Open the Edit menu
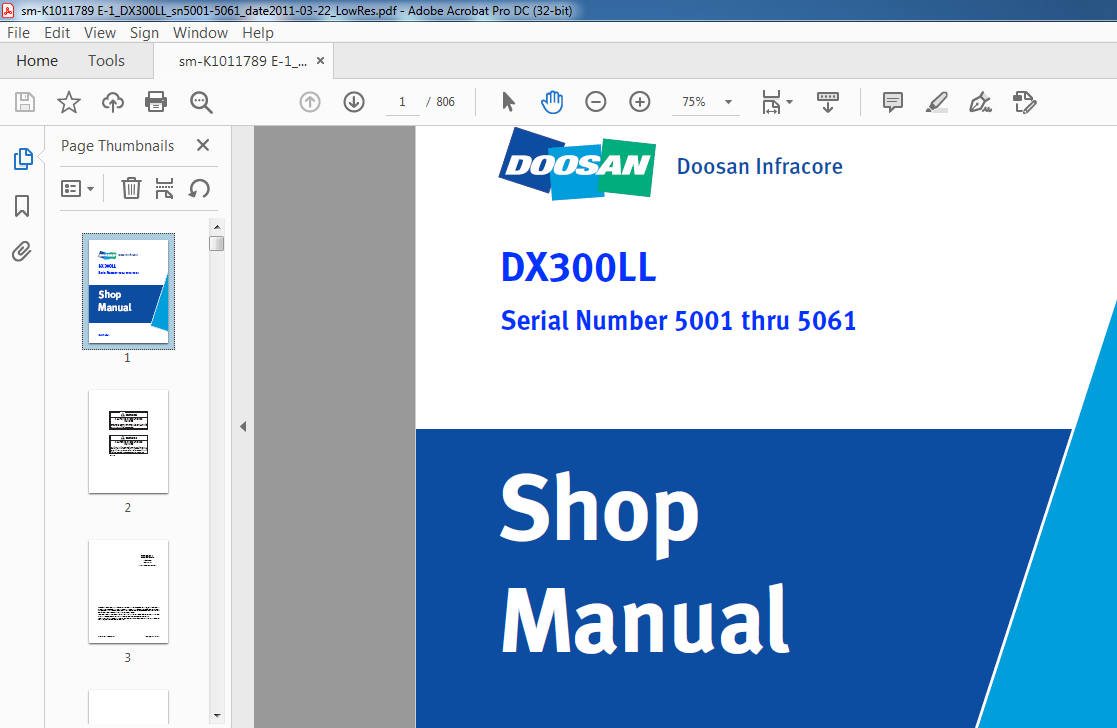This screenshot has width=1117, height=728. pyautogui.click(x=57, y=33)
